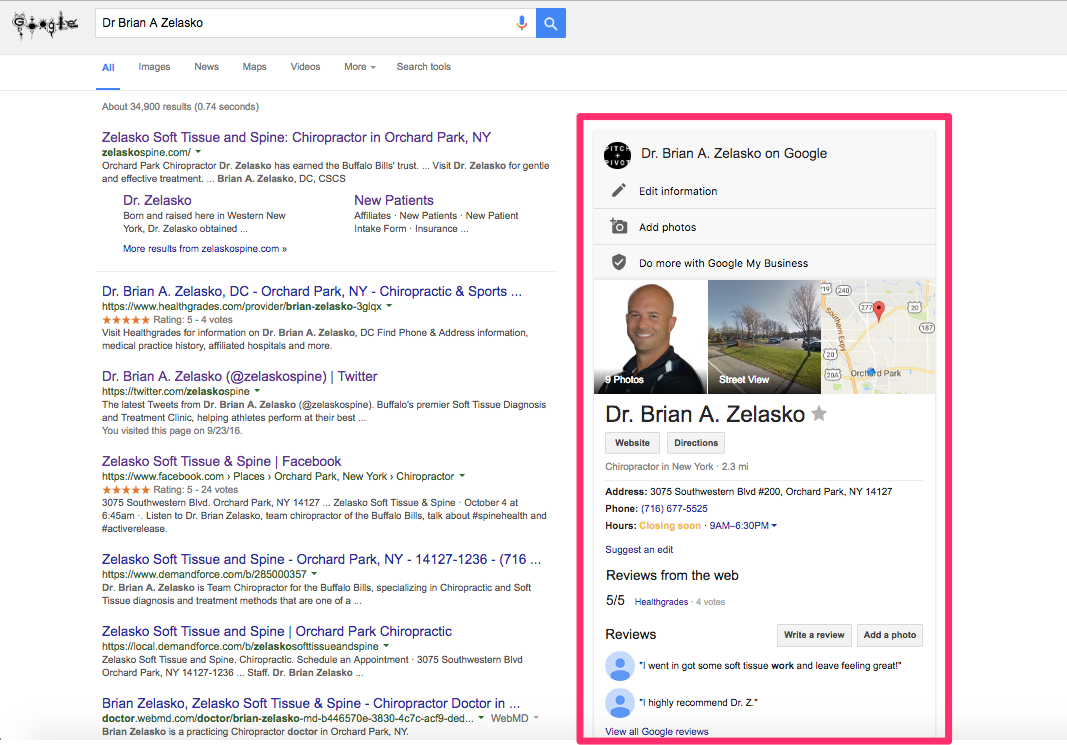The image size is (1067, 745).
Task: Click More results from zelaskospine.com
Action: (x=205, y=249)
